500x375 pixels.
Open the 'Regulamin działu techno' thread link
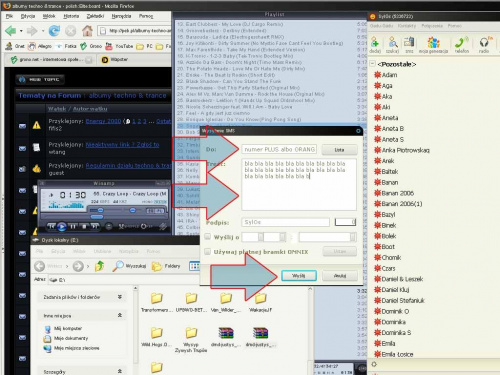(128, 166)
